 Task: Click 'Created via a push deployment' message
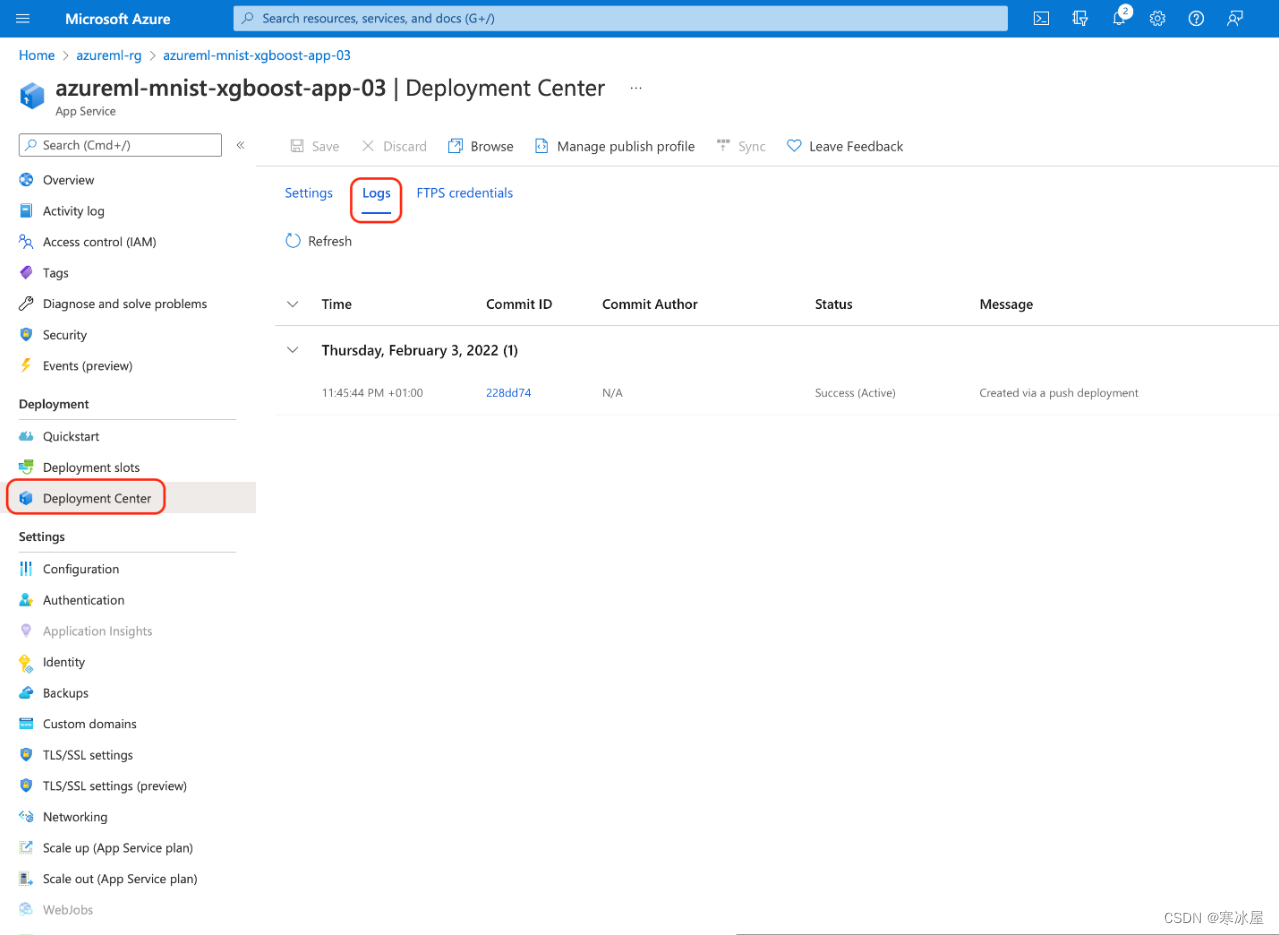pos(1059,393)
